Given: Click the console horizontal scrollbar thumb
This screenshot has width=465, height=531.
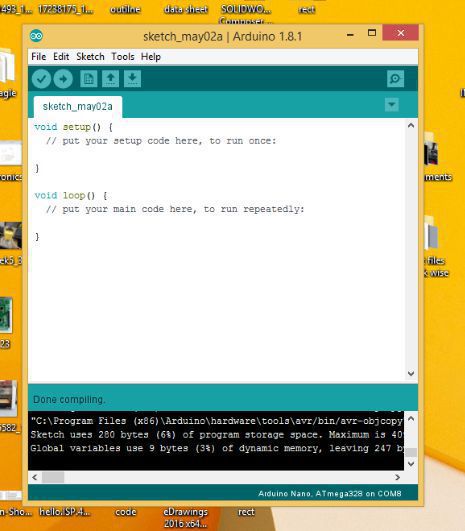Looking at the screenshot, I should coord(53,477).
